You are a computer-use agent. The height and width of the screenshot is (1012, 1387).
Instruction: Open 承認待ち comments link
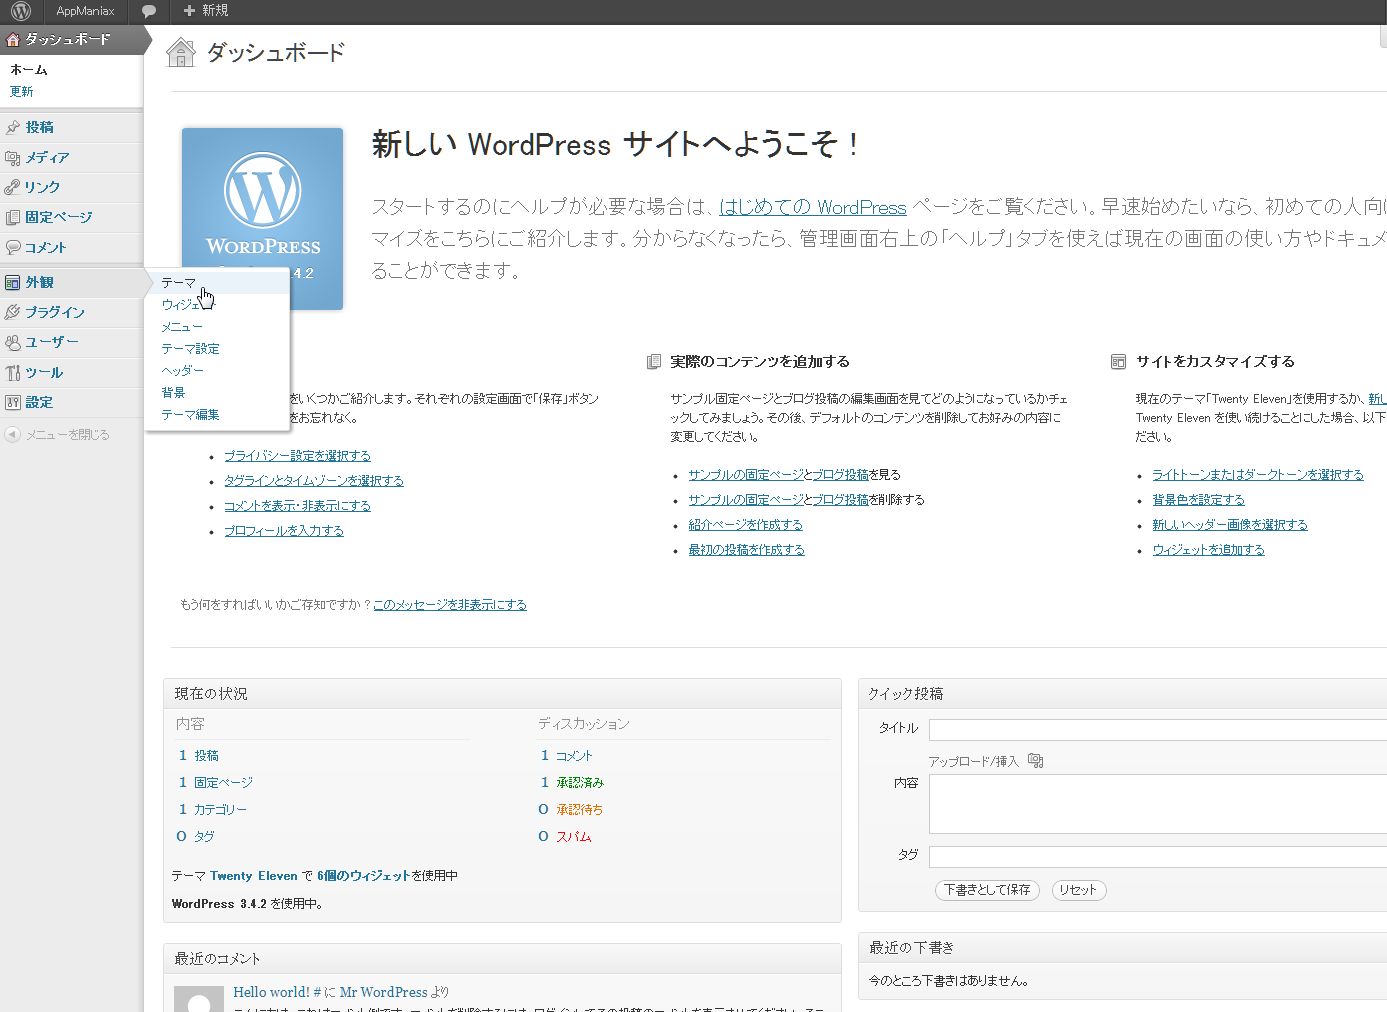(x=580, y=809)
